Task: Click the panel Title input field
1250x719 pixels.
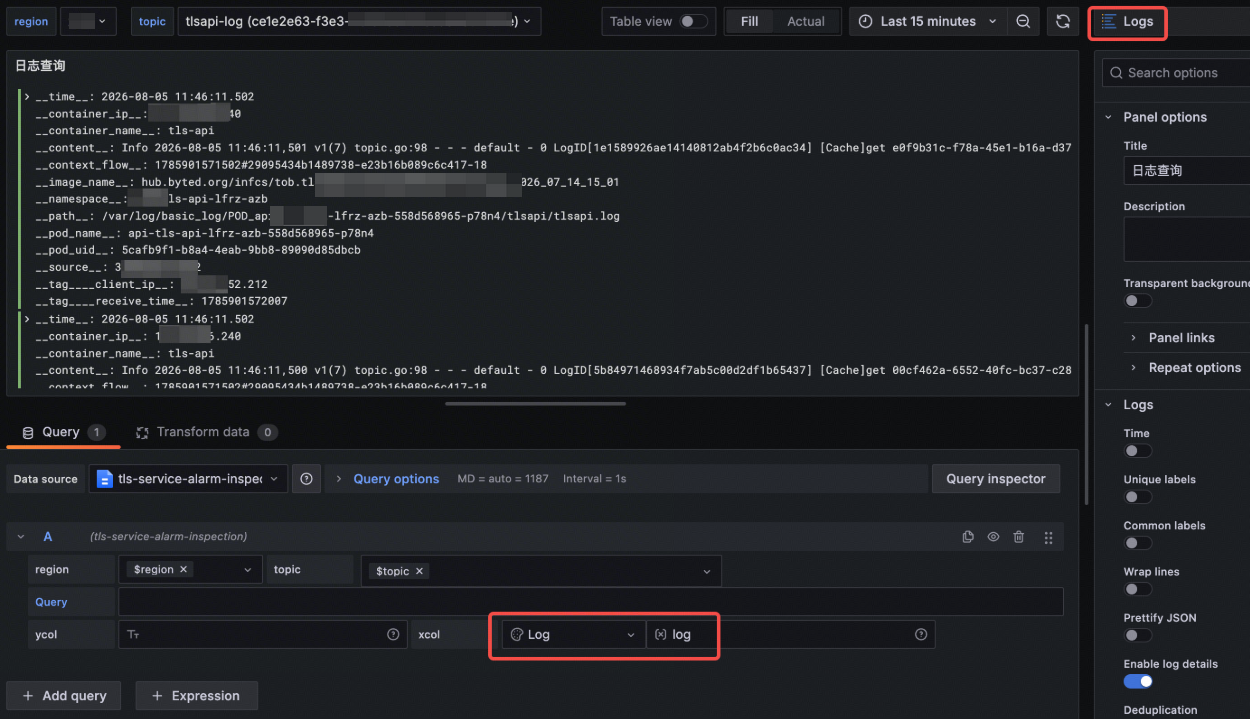Action: 1187,171
